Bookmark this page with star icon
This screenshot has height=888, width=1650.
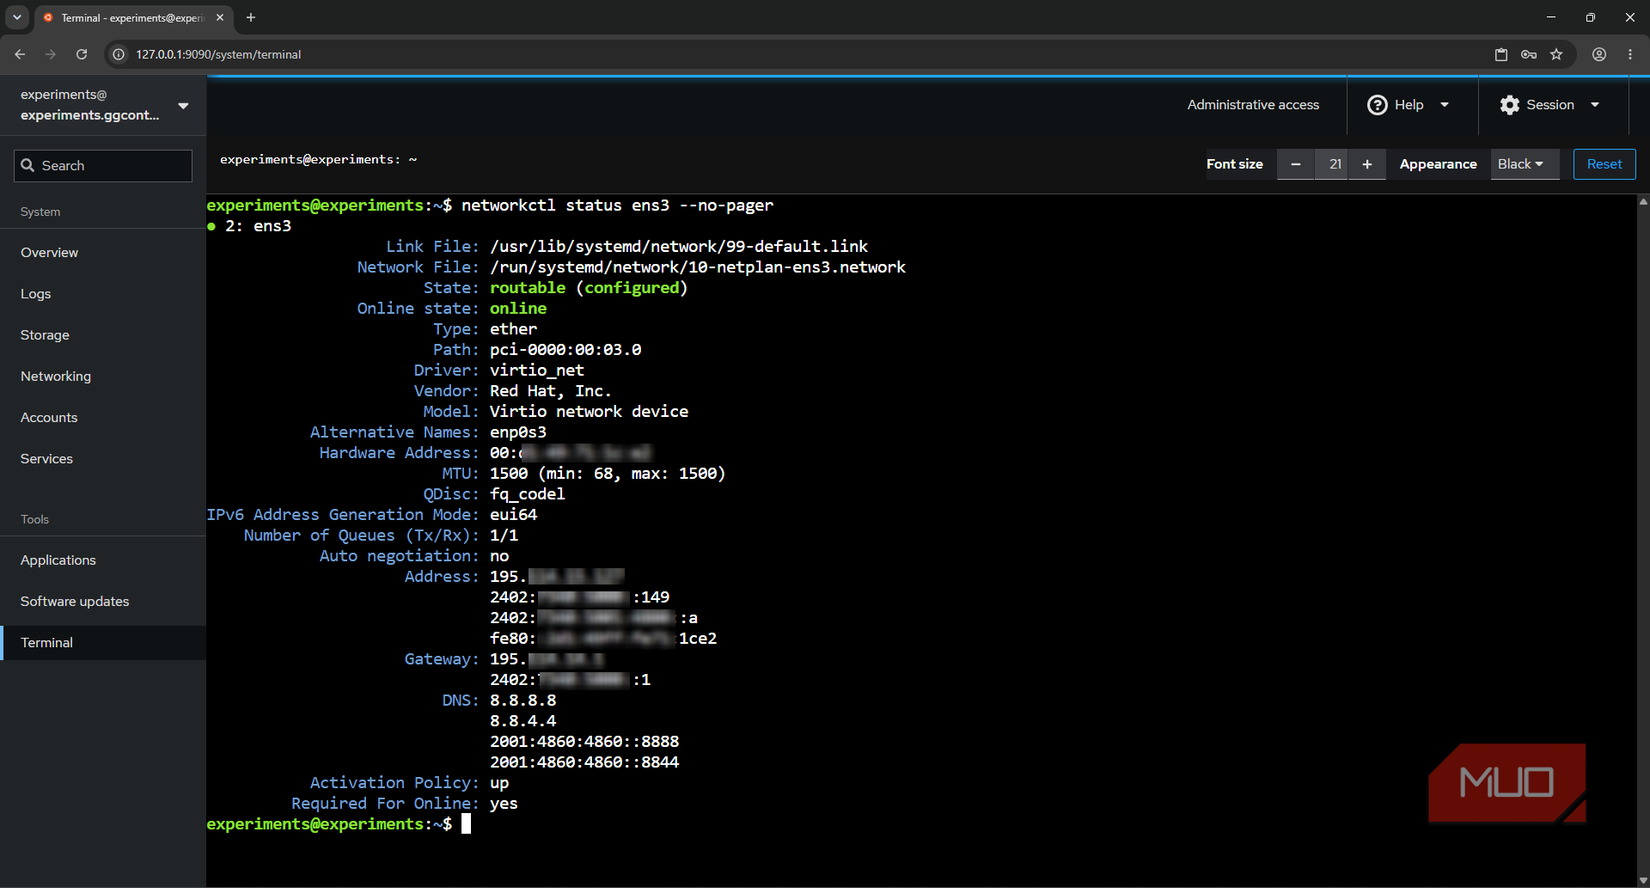click(1557, 54)
